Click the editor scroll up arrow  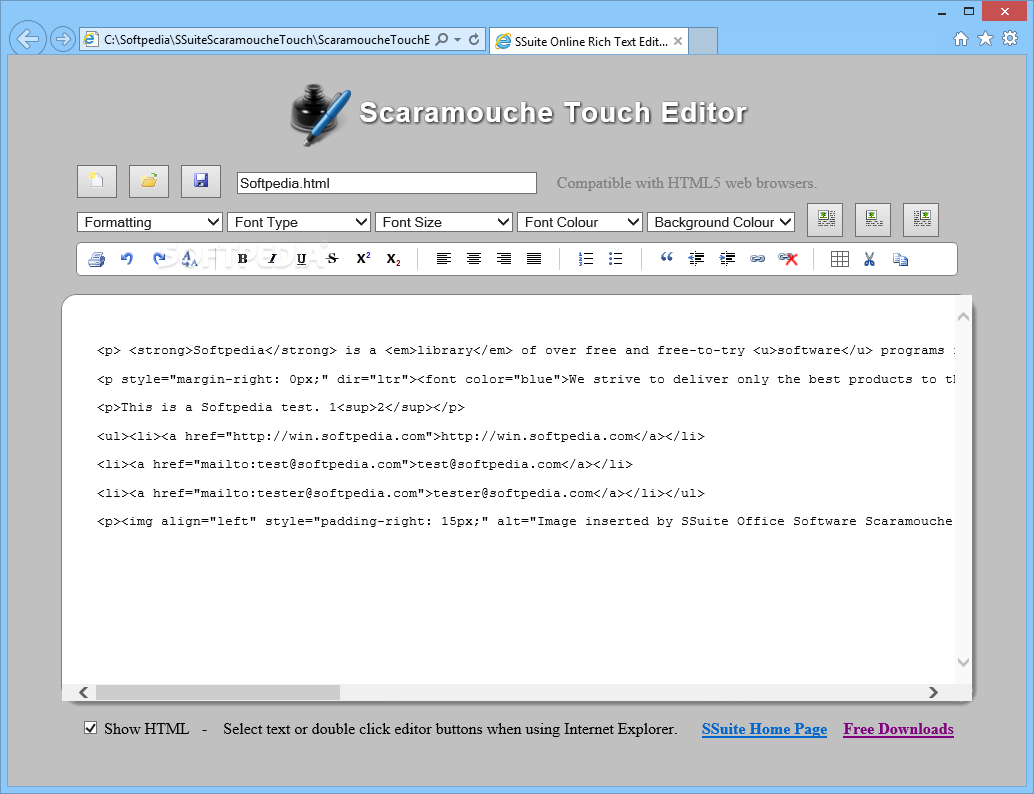coord(963,317)
